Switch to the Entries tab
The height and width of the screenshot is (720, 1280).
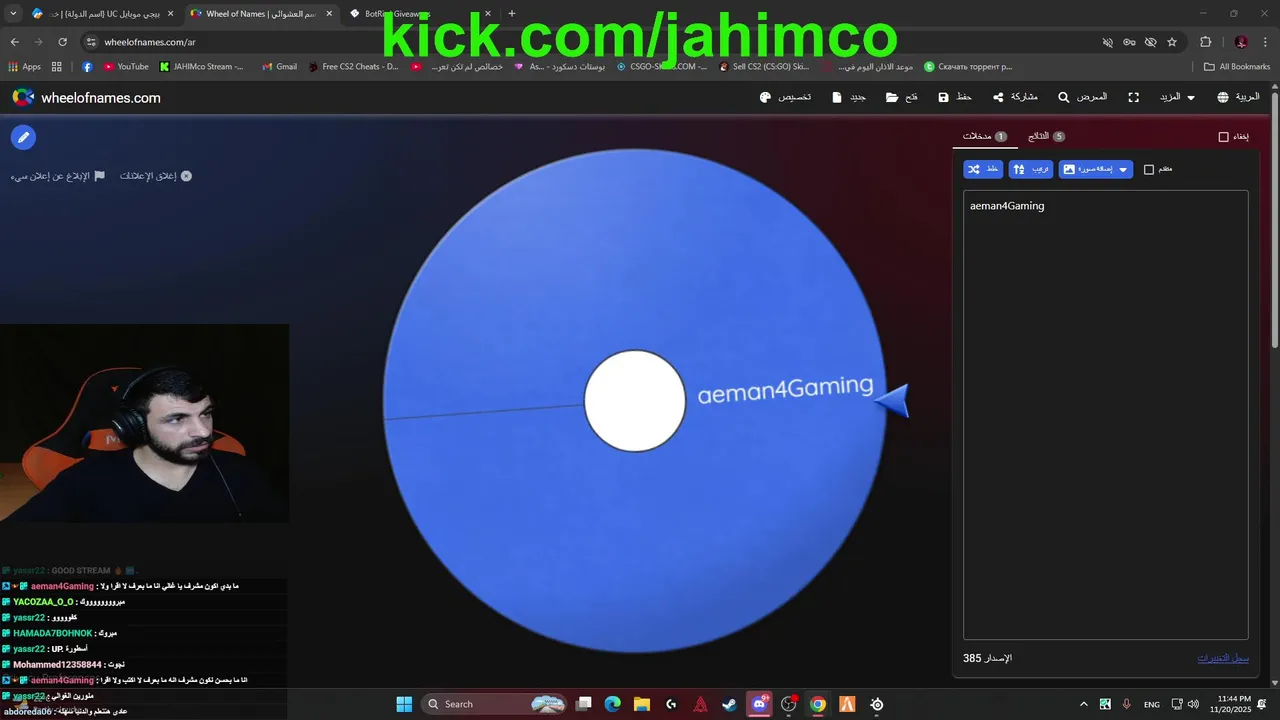click(x=985, y=136)
